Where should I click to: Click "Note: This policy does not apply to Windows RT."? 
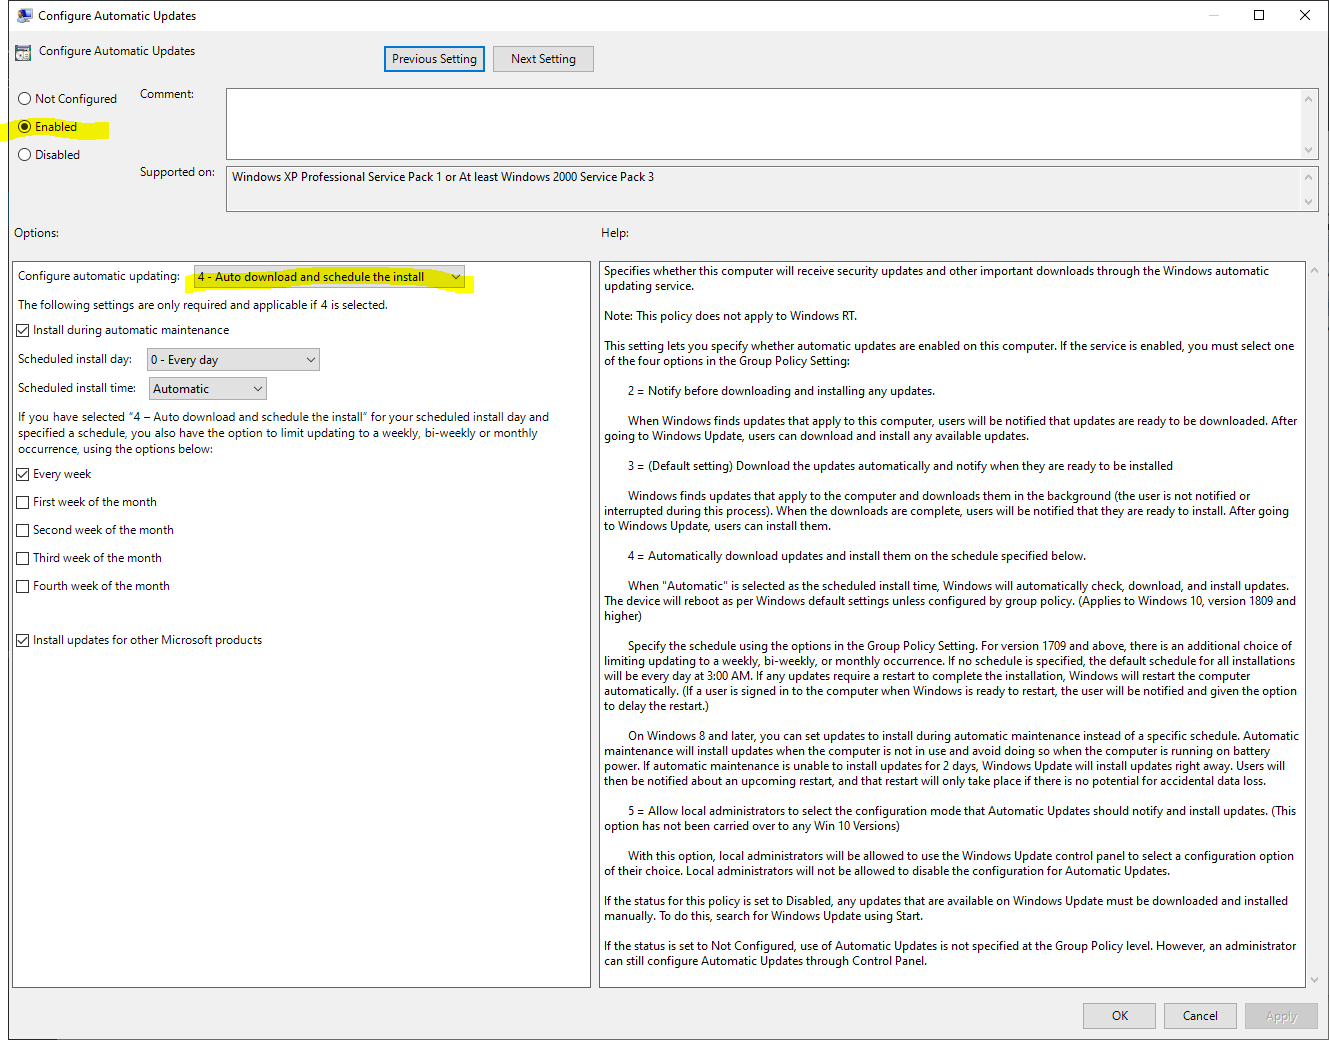coord(730,316)
